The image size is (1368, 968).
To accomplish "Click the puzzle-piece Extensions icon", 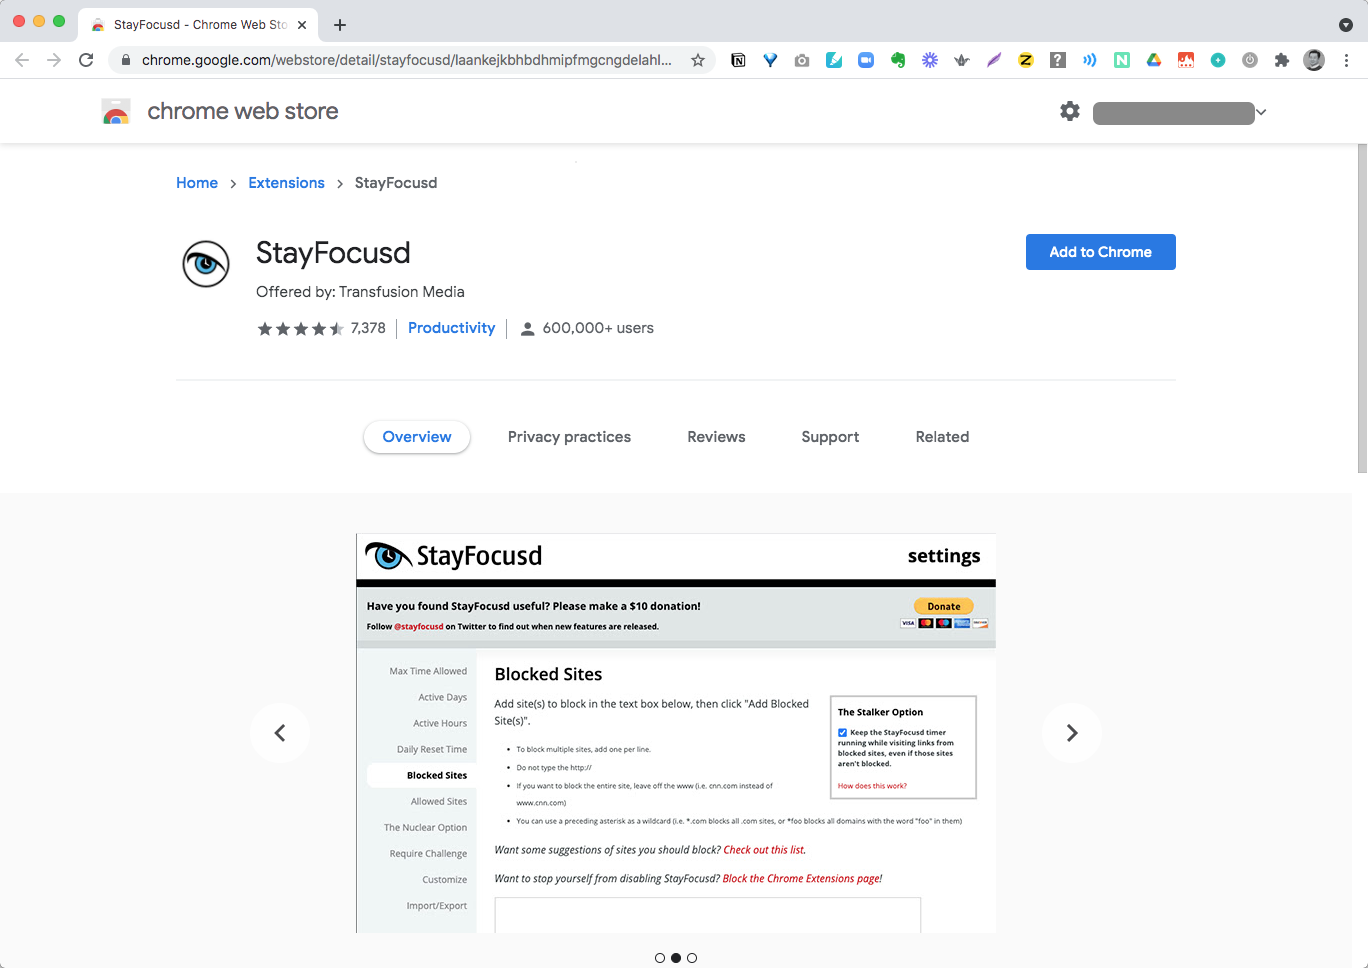I will (1282, 60).
